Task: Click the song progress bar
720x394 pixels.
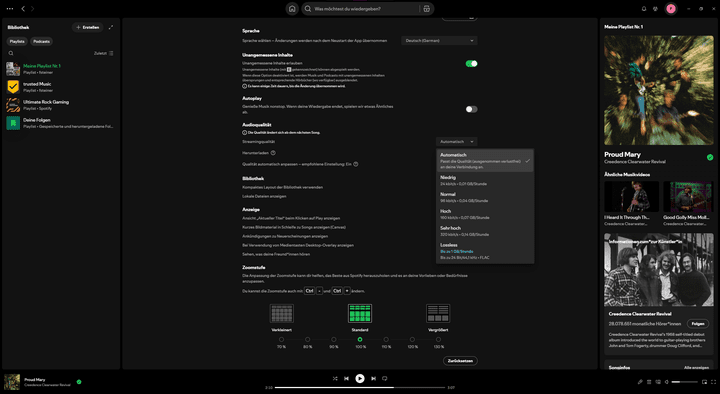Action: (360, 388)
